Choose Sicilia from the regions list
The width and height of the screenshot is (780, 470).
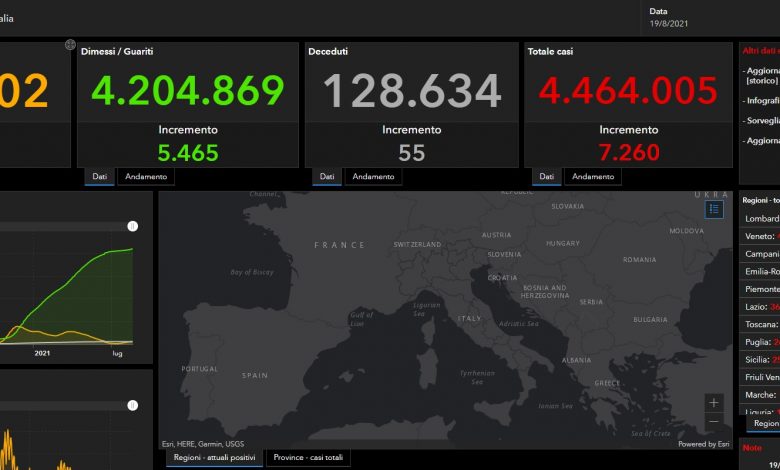(x=759, y=359)
